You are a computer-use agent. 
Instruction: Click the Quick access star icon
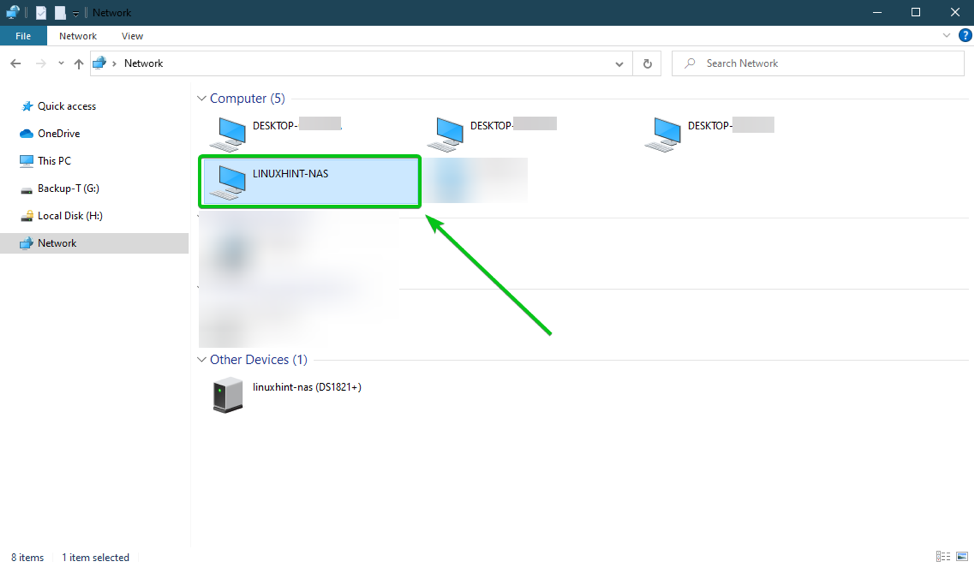click(x=27, y=106)
